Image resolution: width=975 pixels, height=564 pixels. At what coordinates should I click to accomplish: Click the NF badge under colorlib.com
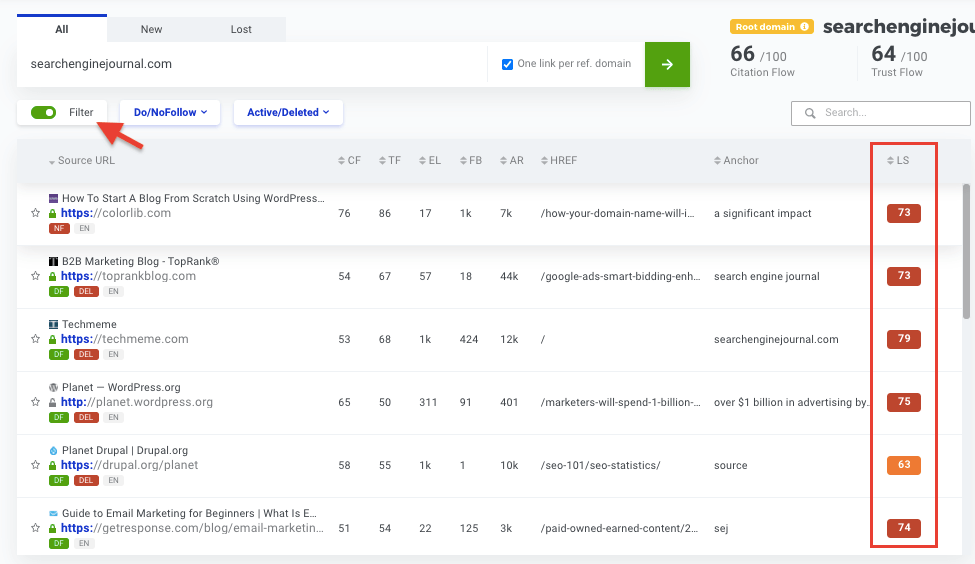tap(59, 228)
